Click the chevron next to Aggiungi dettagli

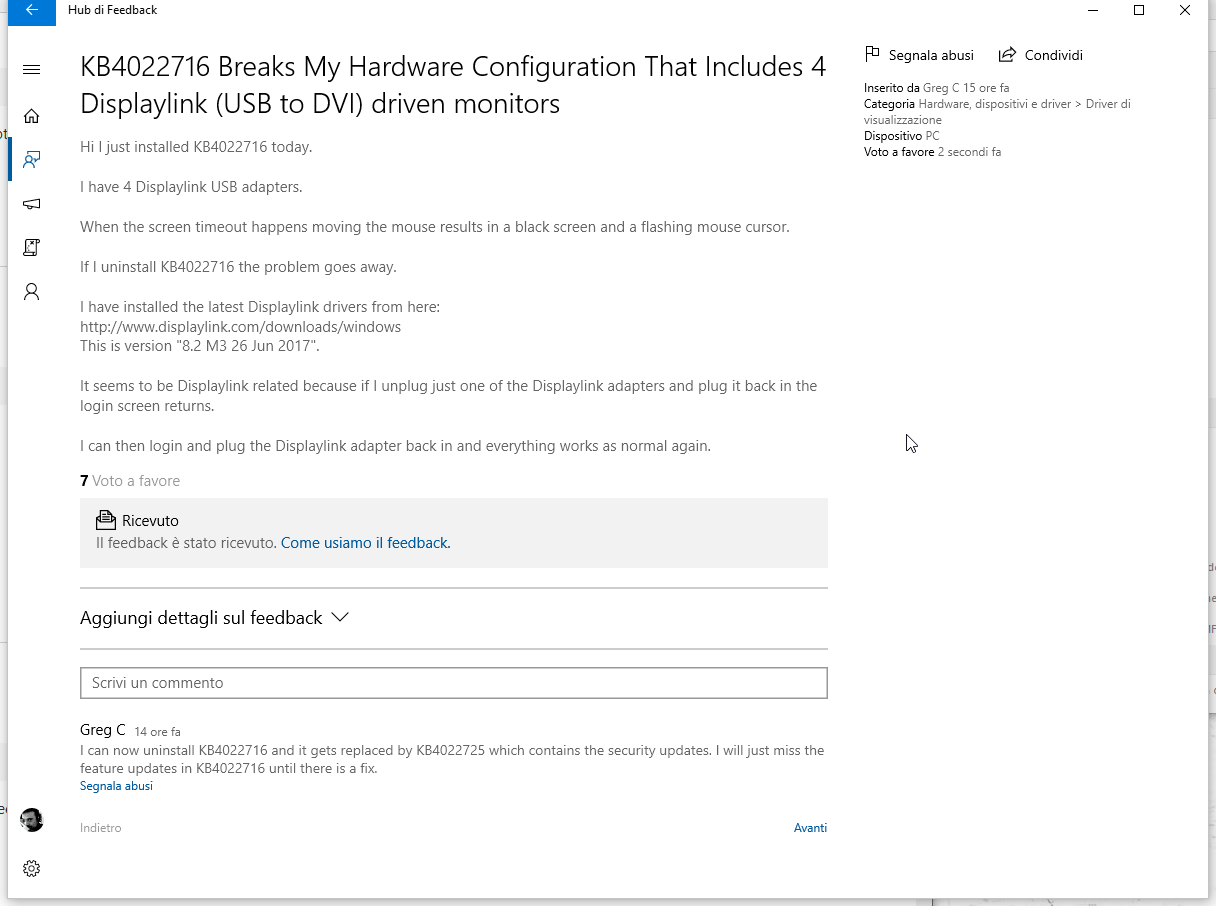click(340, 617)
